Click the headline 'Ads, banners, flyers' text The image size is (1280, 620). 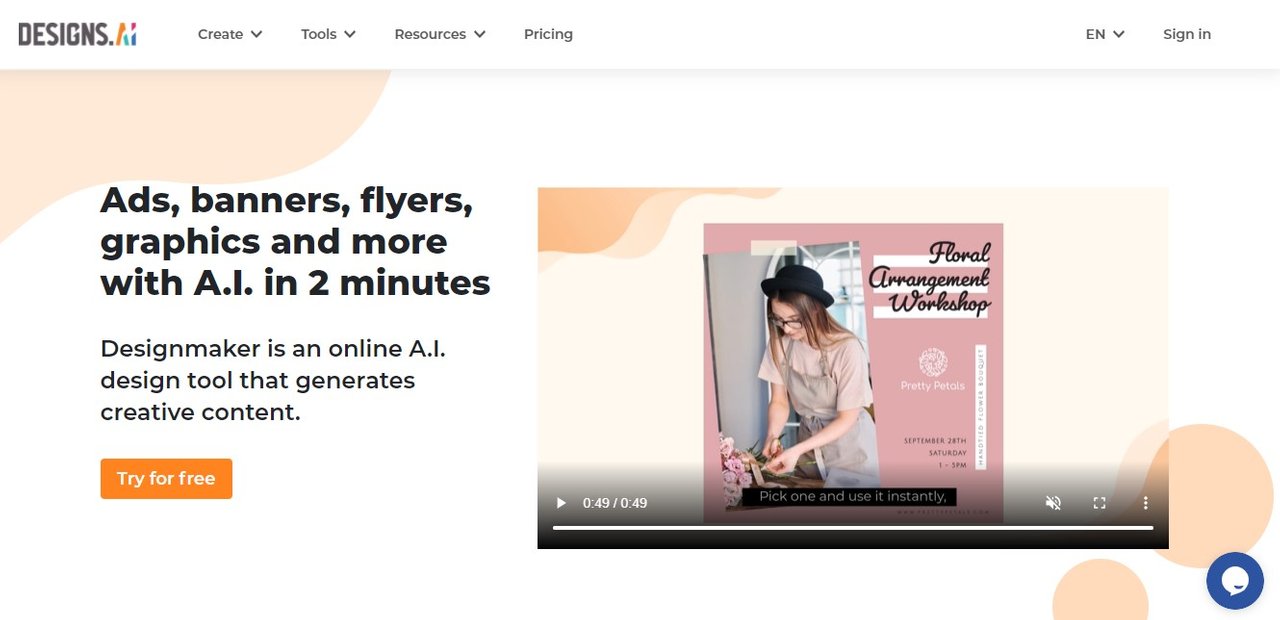point(296,241)
